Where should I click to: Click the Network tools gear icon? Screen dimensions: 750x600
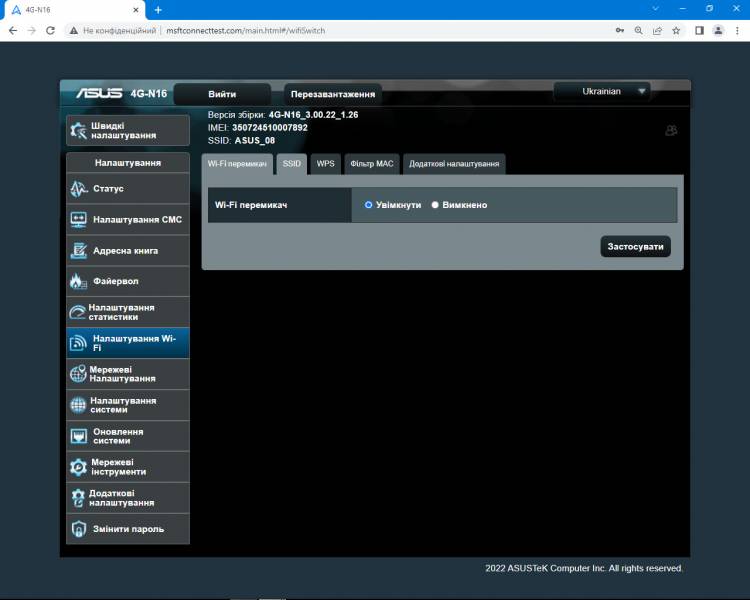[78, 467]
